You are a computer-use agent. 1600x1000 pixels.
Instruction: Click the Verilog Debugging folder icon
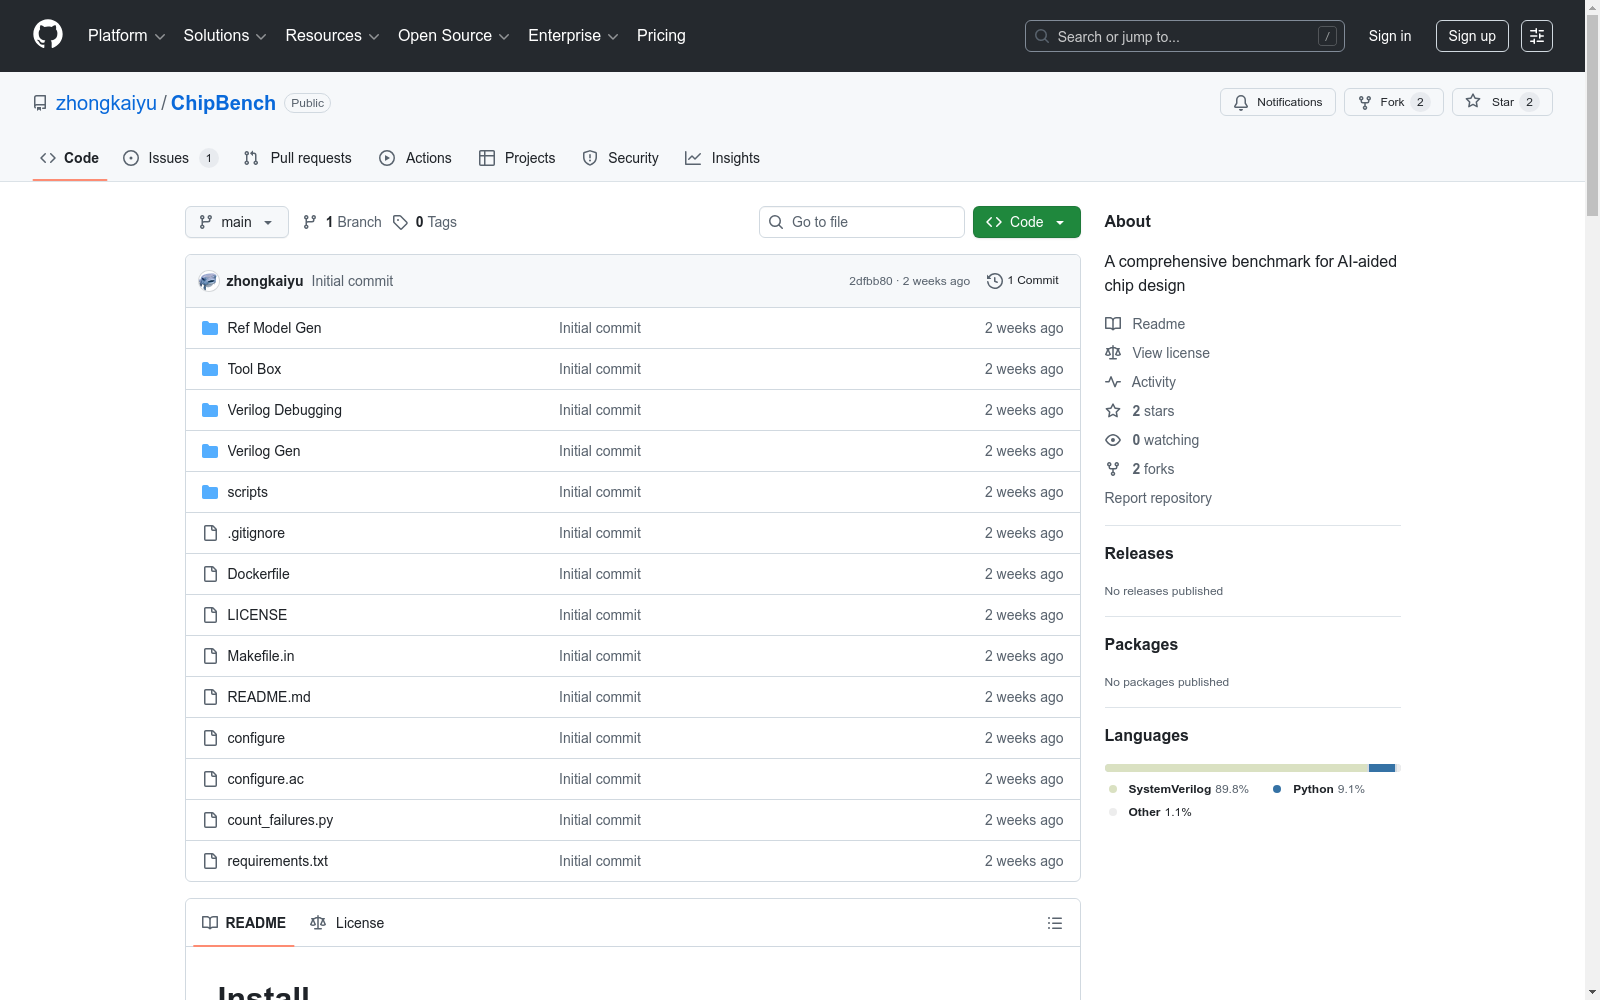[210, 410]
